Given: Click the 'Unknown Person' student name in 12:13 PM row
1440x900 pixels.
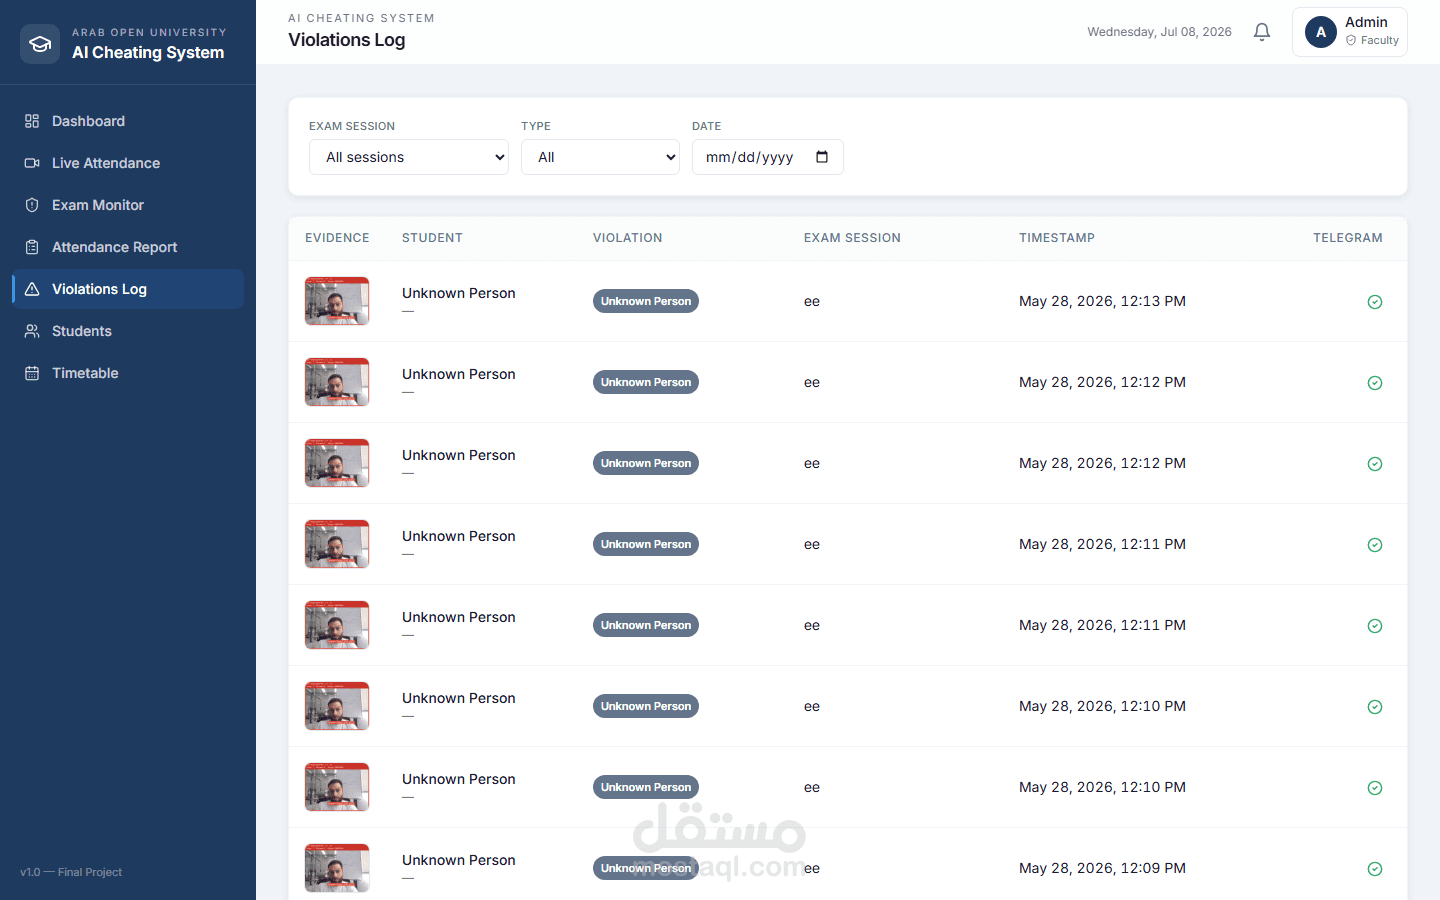Looking at the screenshot, I should [459, 293].
